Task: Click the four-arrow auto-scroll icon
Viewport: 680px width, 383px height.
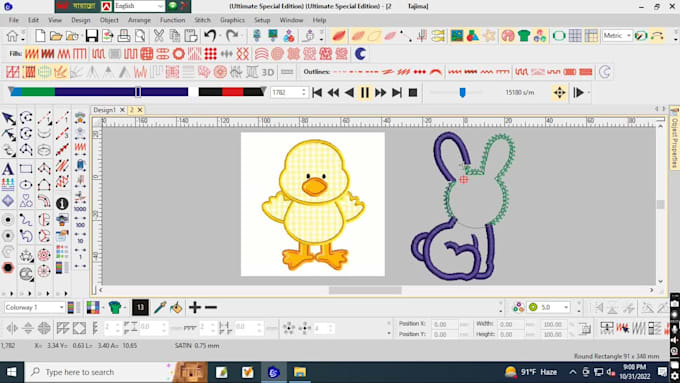Action: pyautogui.click(x=559, y=92)
